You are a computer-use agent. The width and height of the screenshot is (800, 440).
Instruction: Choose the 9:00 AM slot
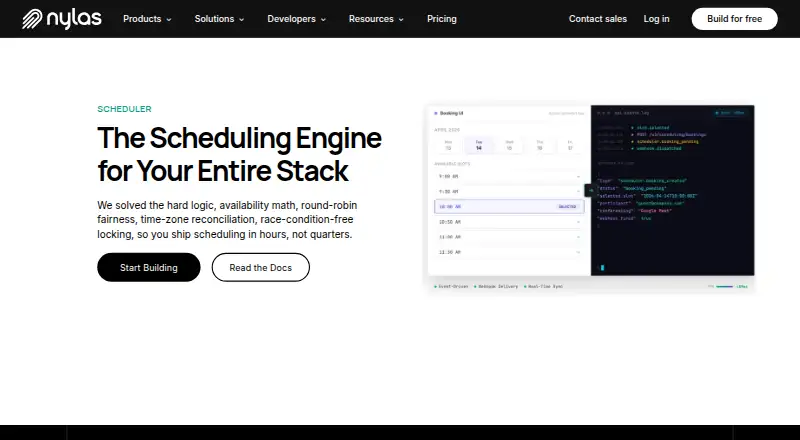tap(509, 177)
